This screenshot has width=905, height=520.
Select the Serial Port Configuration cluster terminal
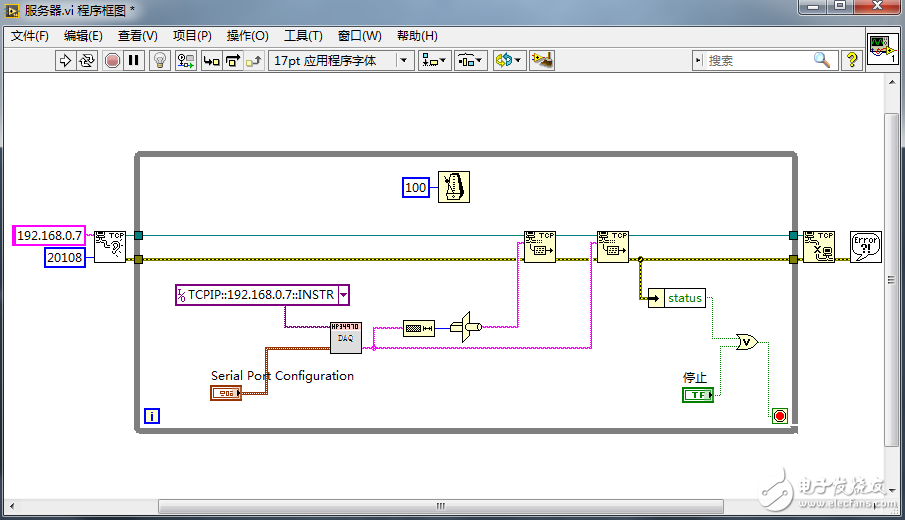click(x=226, y=393)
